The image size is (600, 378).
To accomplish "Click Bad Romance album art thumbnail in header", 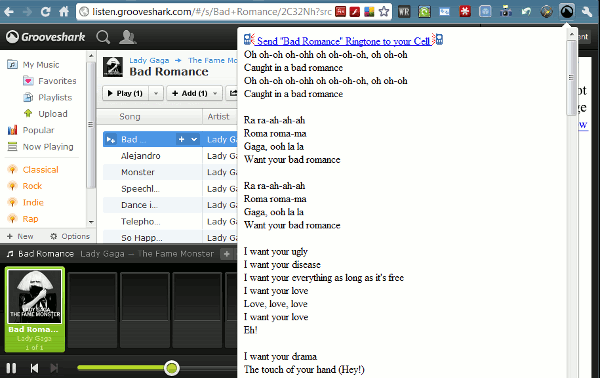I will click(x=113, y=67).
